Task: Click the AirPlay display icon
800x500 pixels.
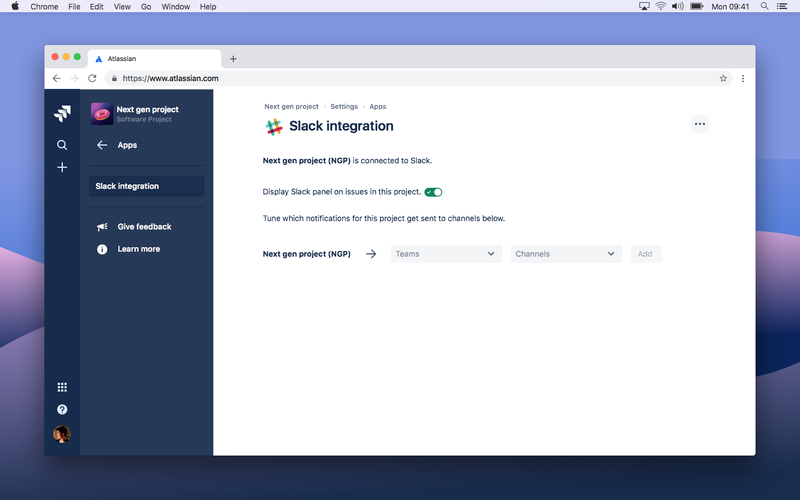Action: pyautogui.click(x=644, y=6)
